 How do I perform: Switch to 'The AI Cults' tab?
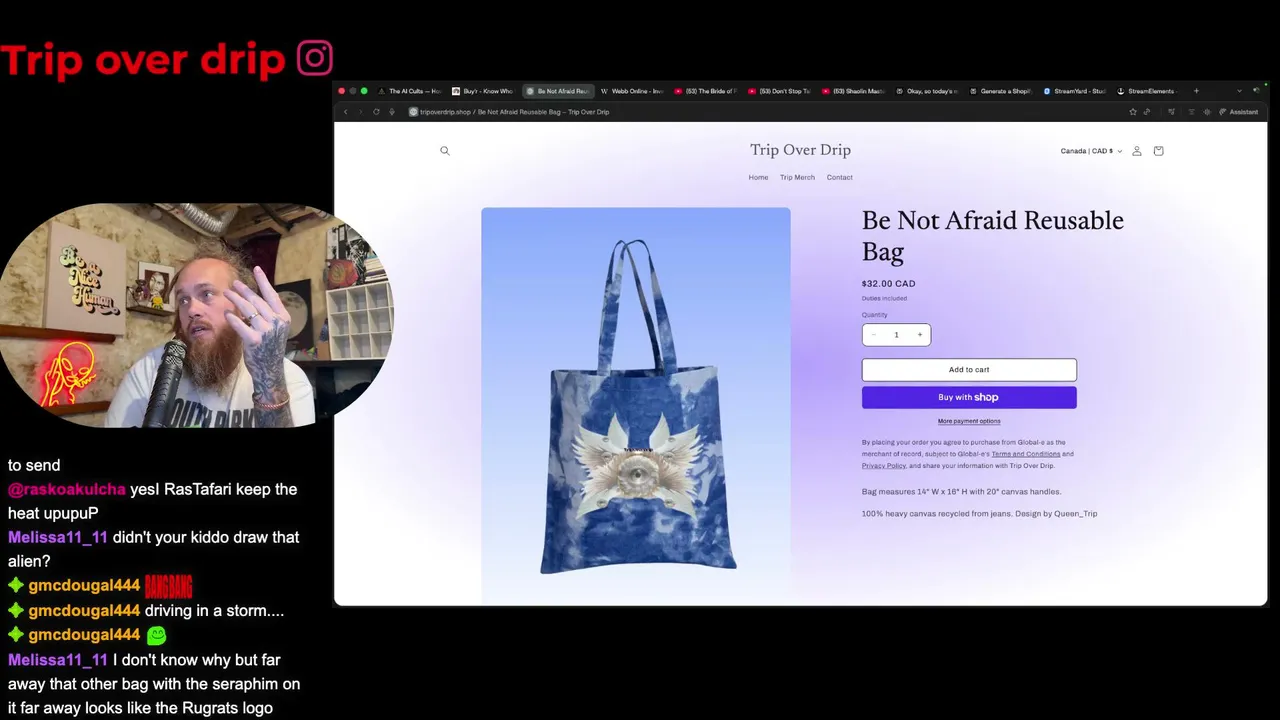[409, 91]
